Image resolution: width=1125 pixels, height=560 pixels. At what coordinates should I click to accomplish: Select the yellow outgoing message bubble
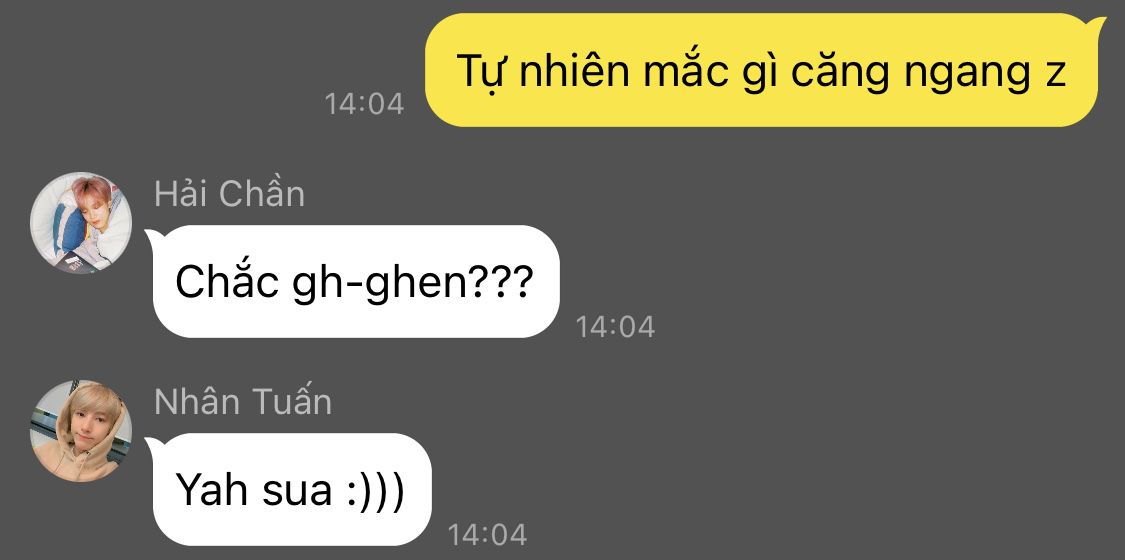coord(763,70)
